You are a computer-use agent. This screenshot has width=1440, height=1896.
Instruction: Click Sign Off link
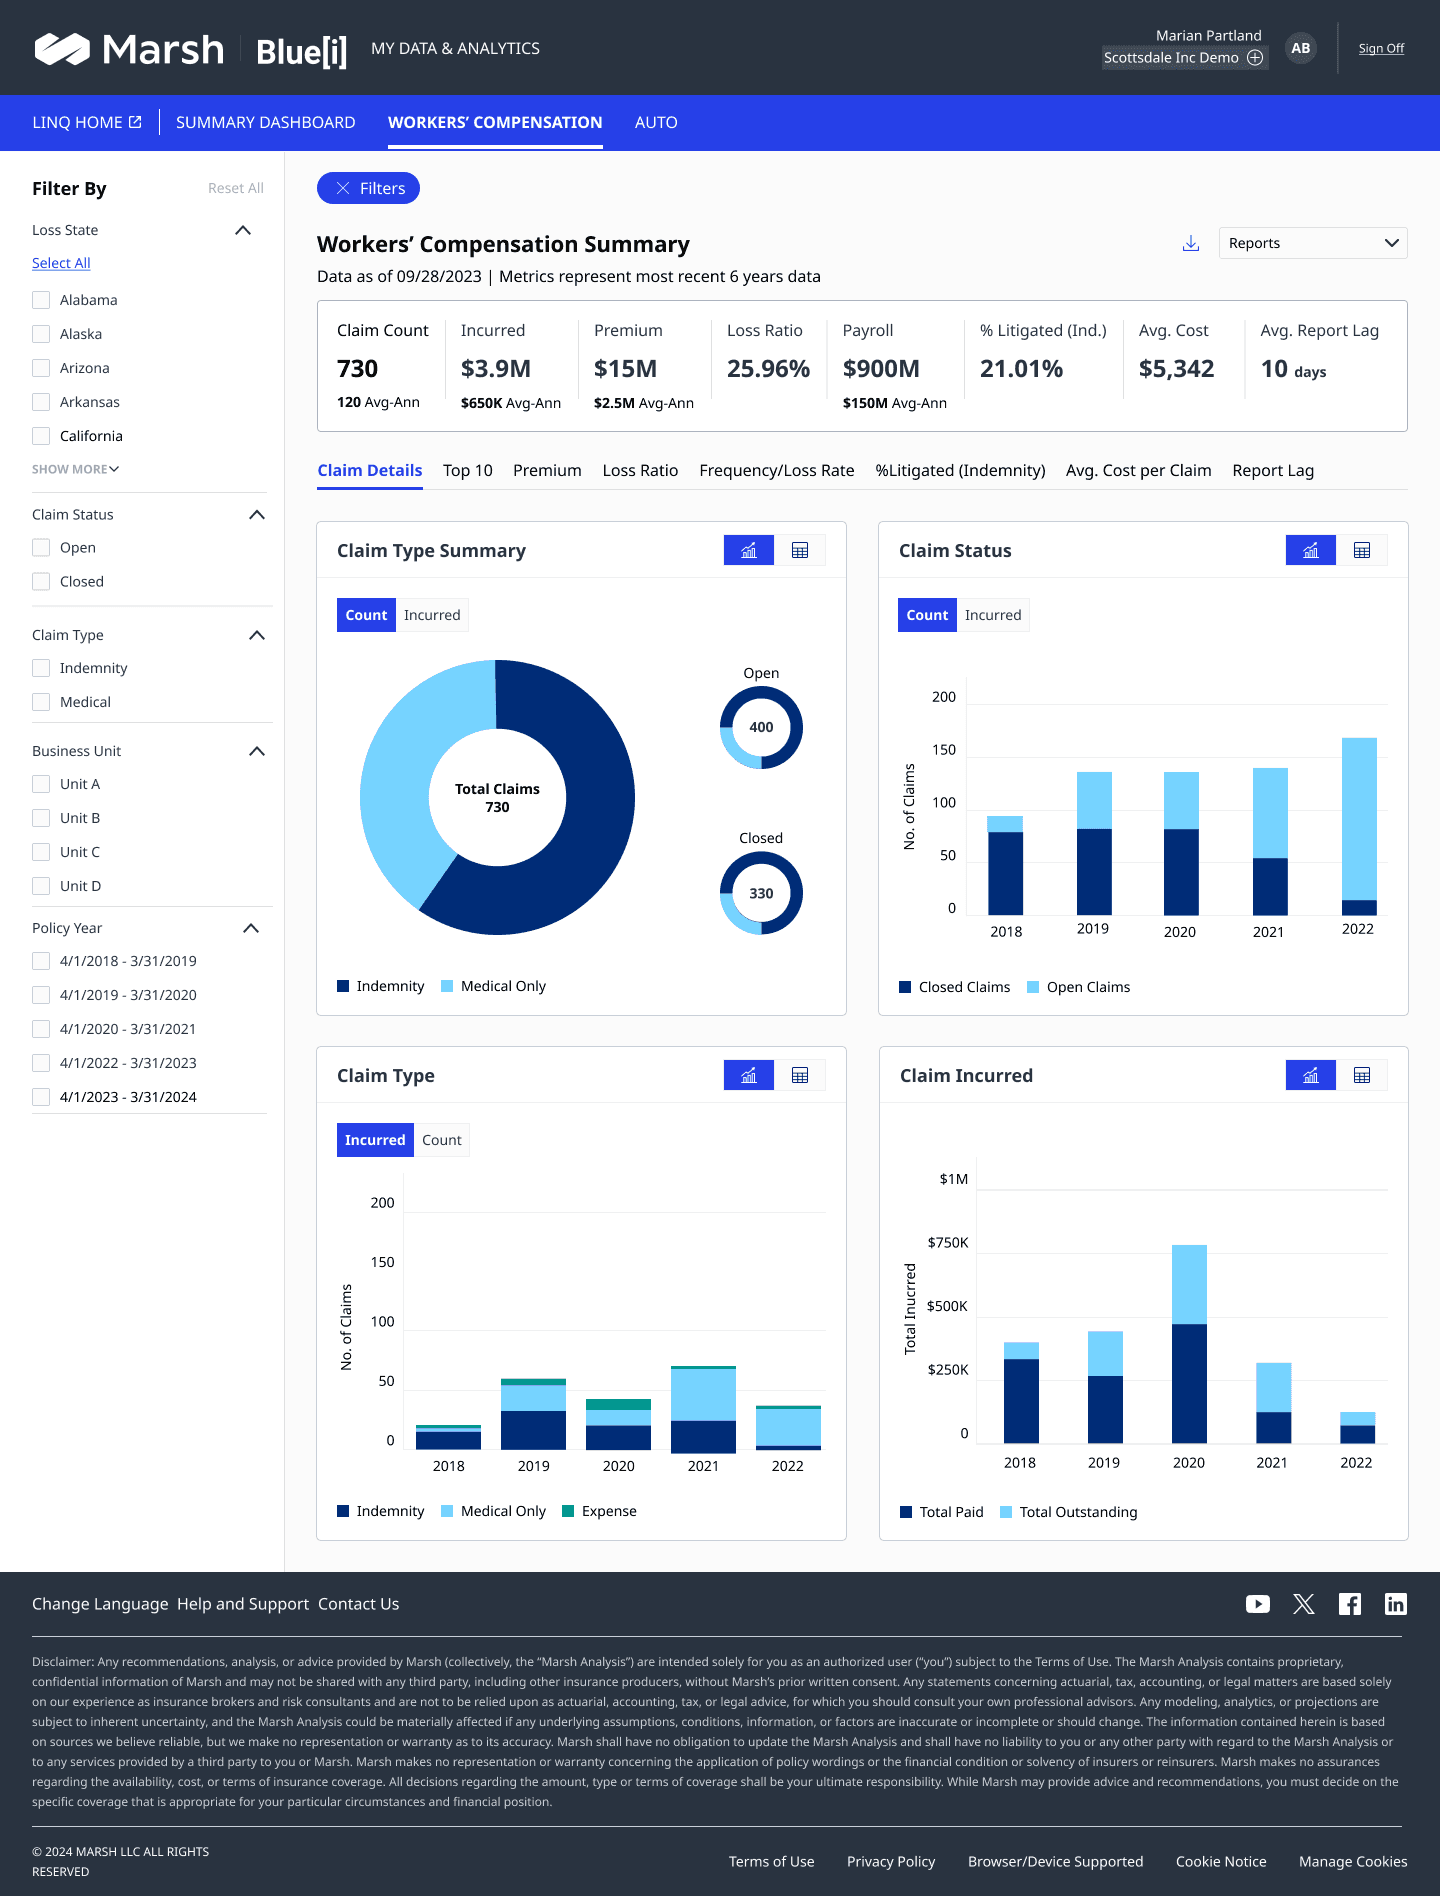1381,48
